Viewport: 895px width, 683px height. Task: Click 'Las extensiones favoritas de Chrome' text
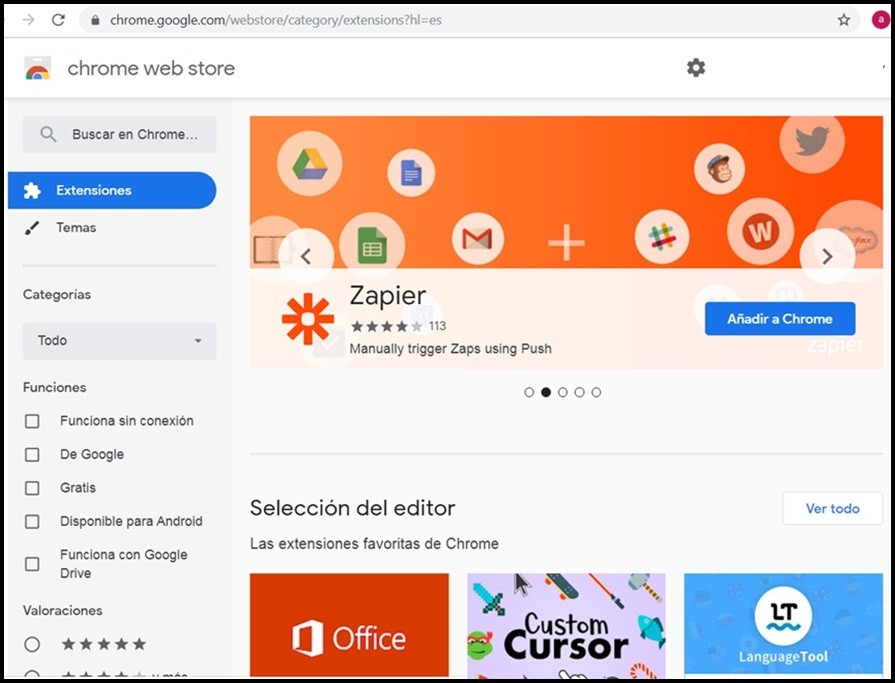(x=374, y=544)
